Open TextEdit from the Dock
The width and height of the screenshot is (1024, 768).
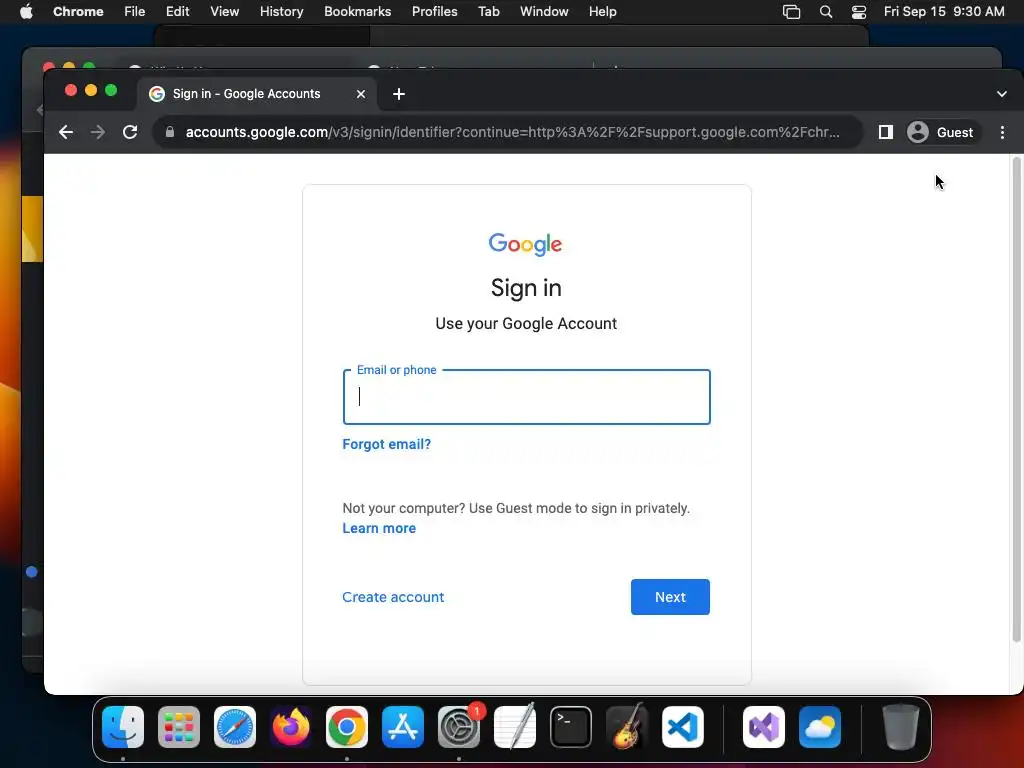(x=515, y=727)
